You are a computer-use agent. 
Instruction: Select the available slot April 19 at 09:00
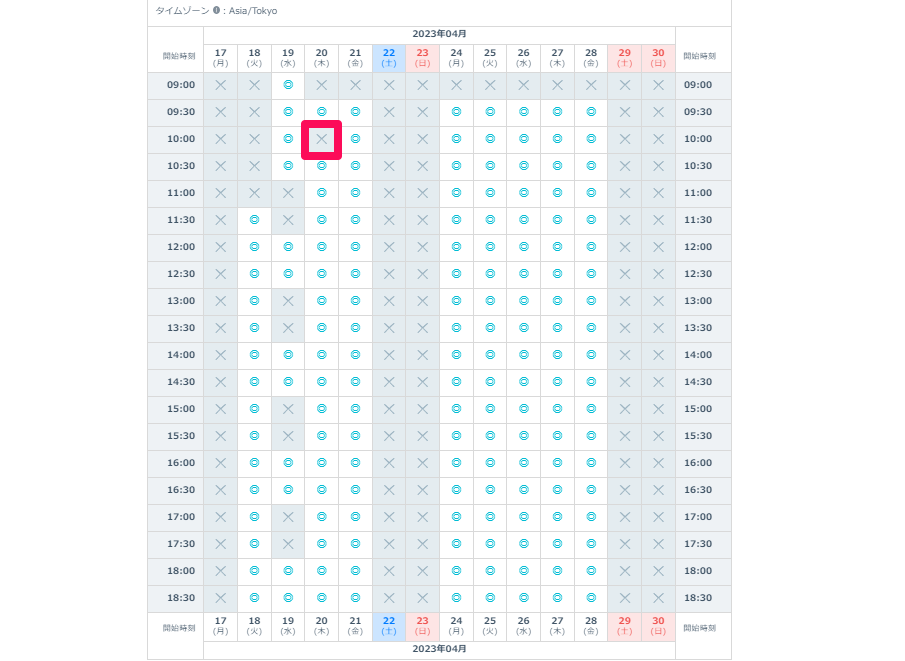click(288, 85)
